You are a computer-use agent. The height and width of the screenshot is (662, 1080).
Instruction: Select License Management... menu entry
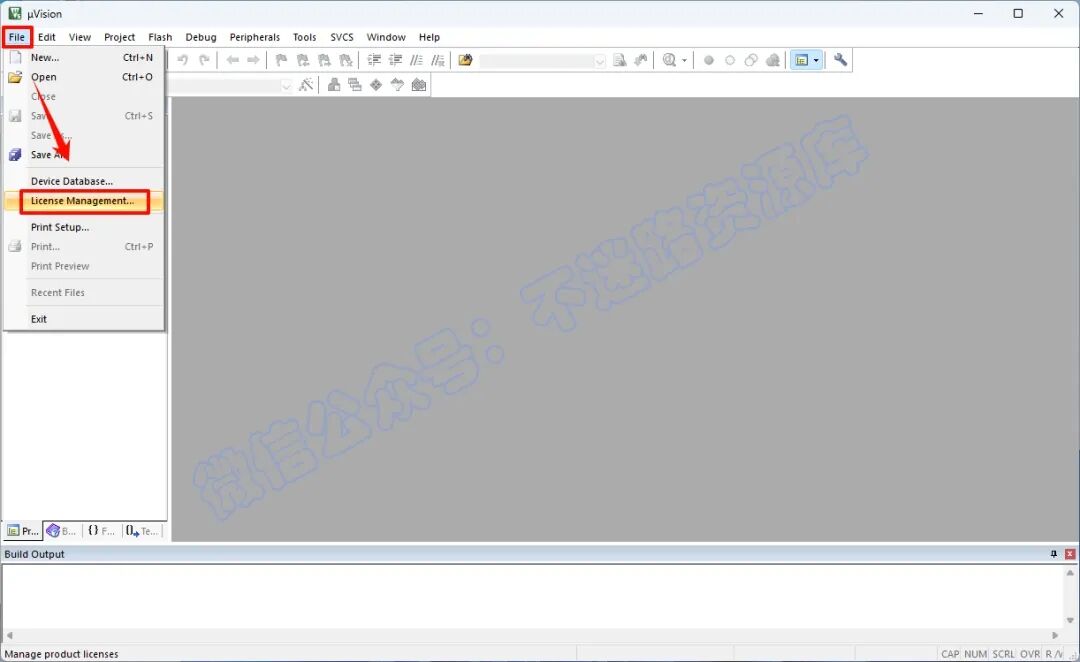83,201
